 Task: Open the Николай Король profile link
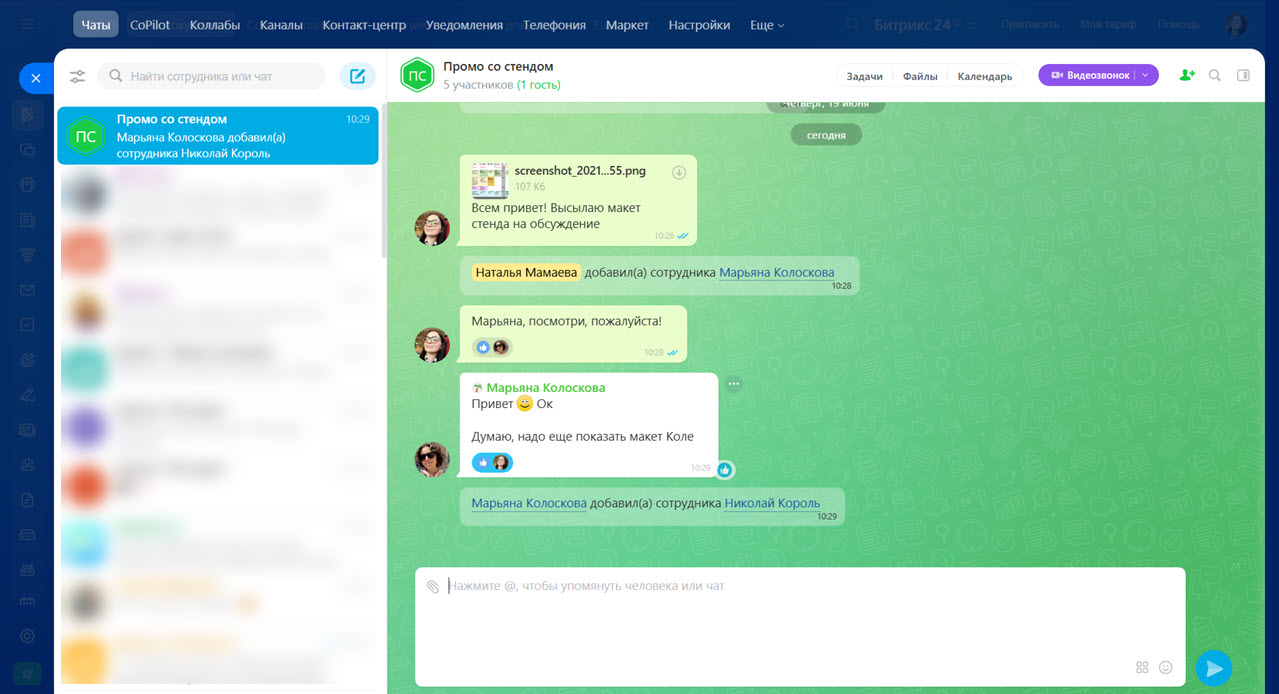click(772, 503)
